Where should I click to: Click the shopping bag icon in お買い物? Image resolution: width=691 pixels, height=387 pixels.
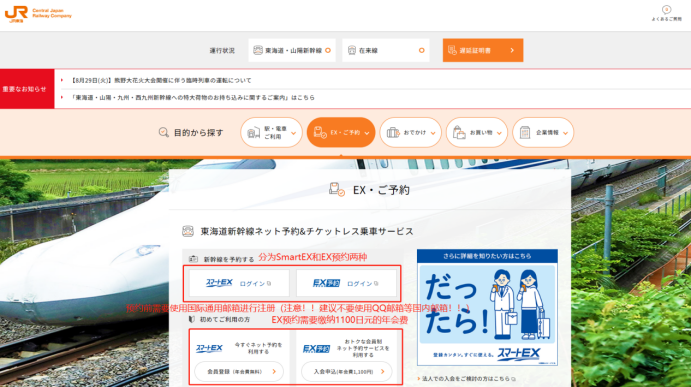coord(459,132)
